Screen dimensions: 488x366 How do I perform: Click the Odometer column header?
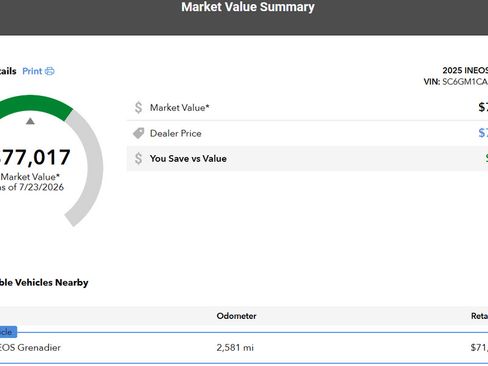(x=236, y=316)
